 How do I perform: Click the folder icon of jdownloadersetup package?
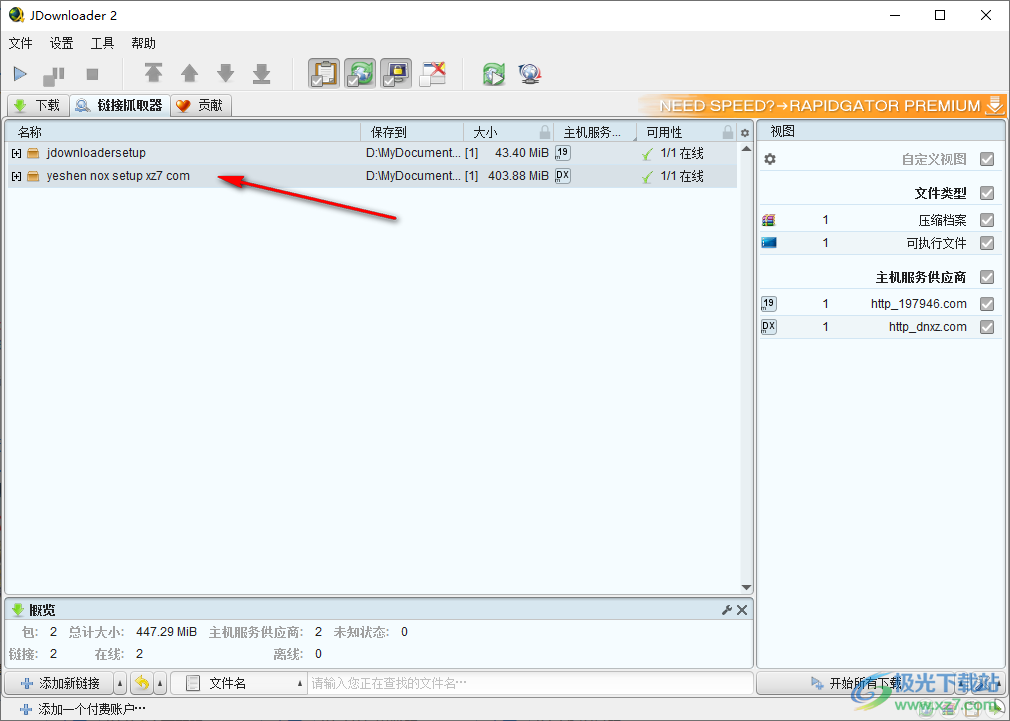[33, 153]
